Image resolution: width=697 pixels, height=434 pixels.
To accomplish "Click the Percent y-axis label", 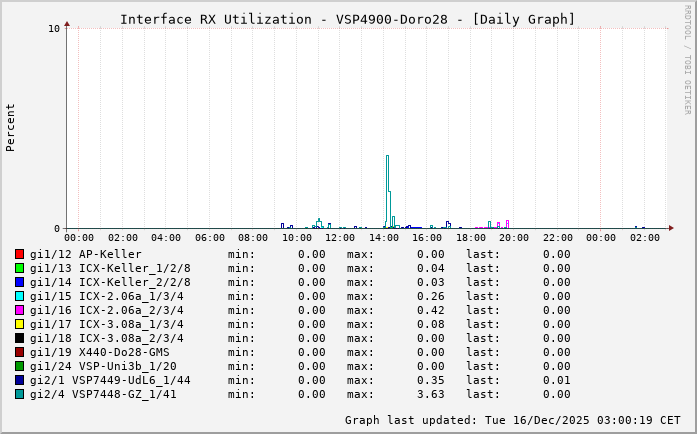I will pyautogui.click(x=11, y=127).
